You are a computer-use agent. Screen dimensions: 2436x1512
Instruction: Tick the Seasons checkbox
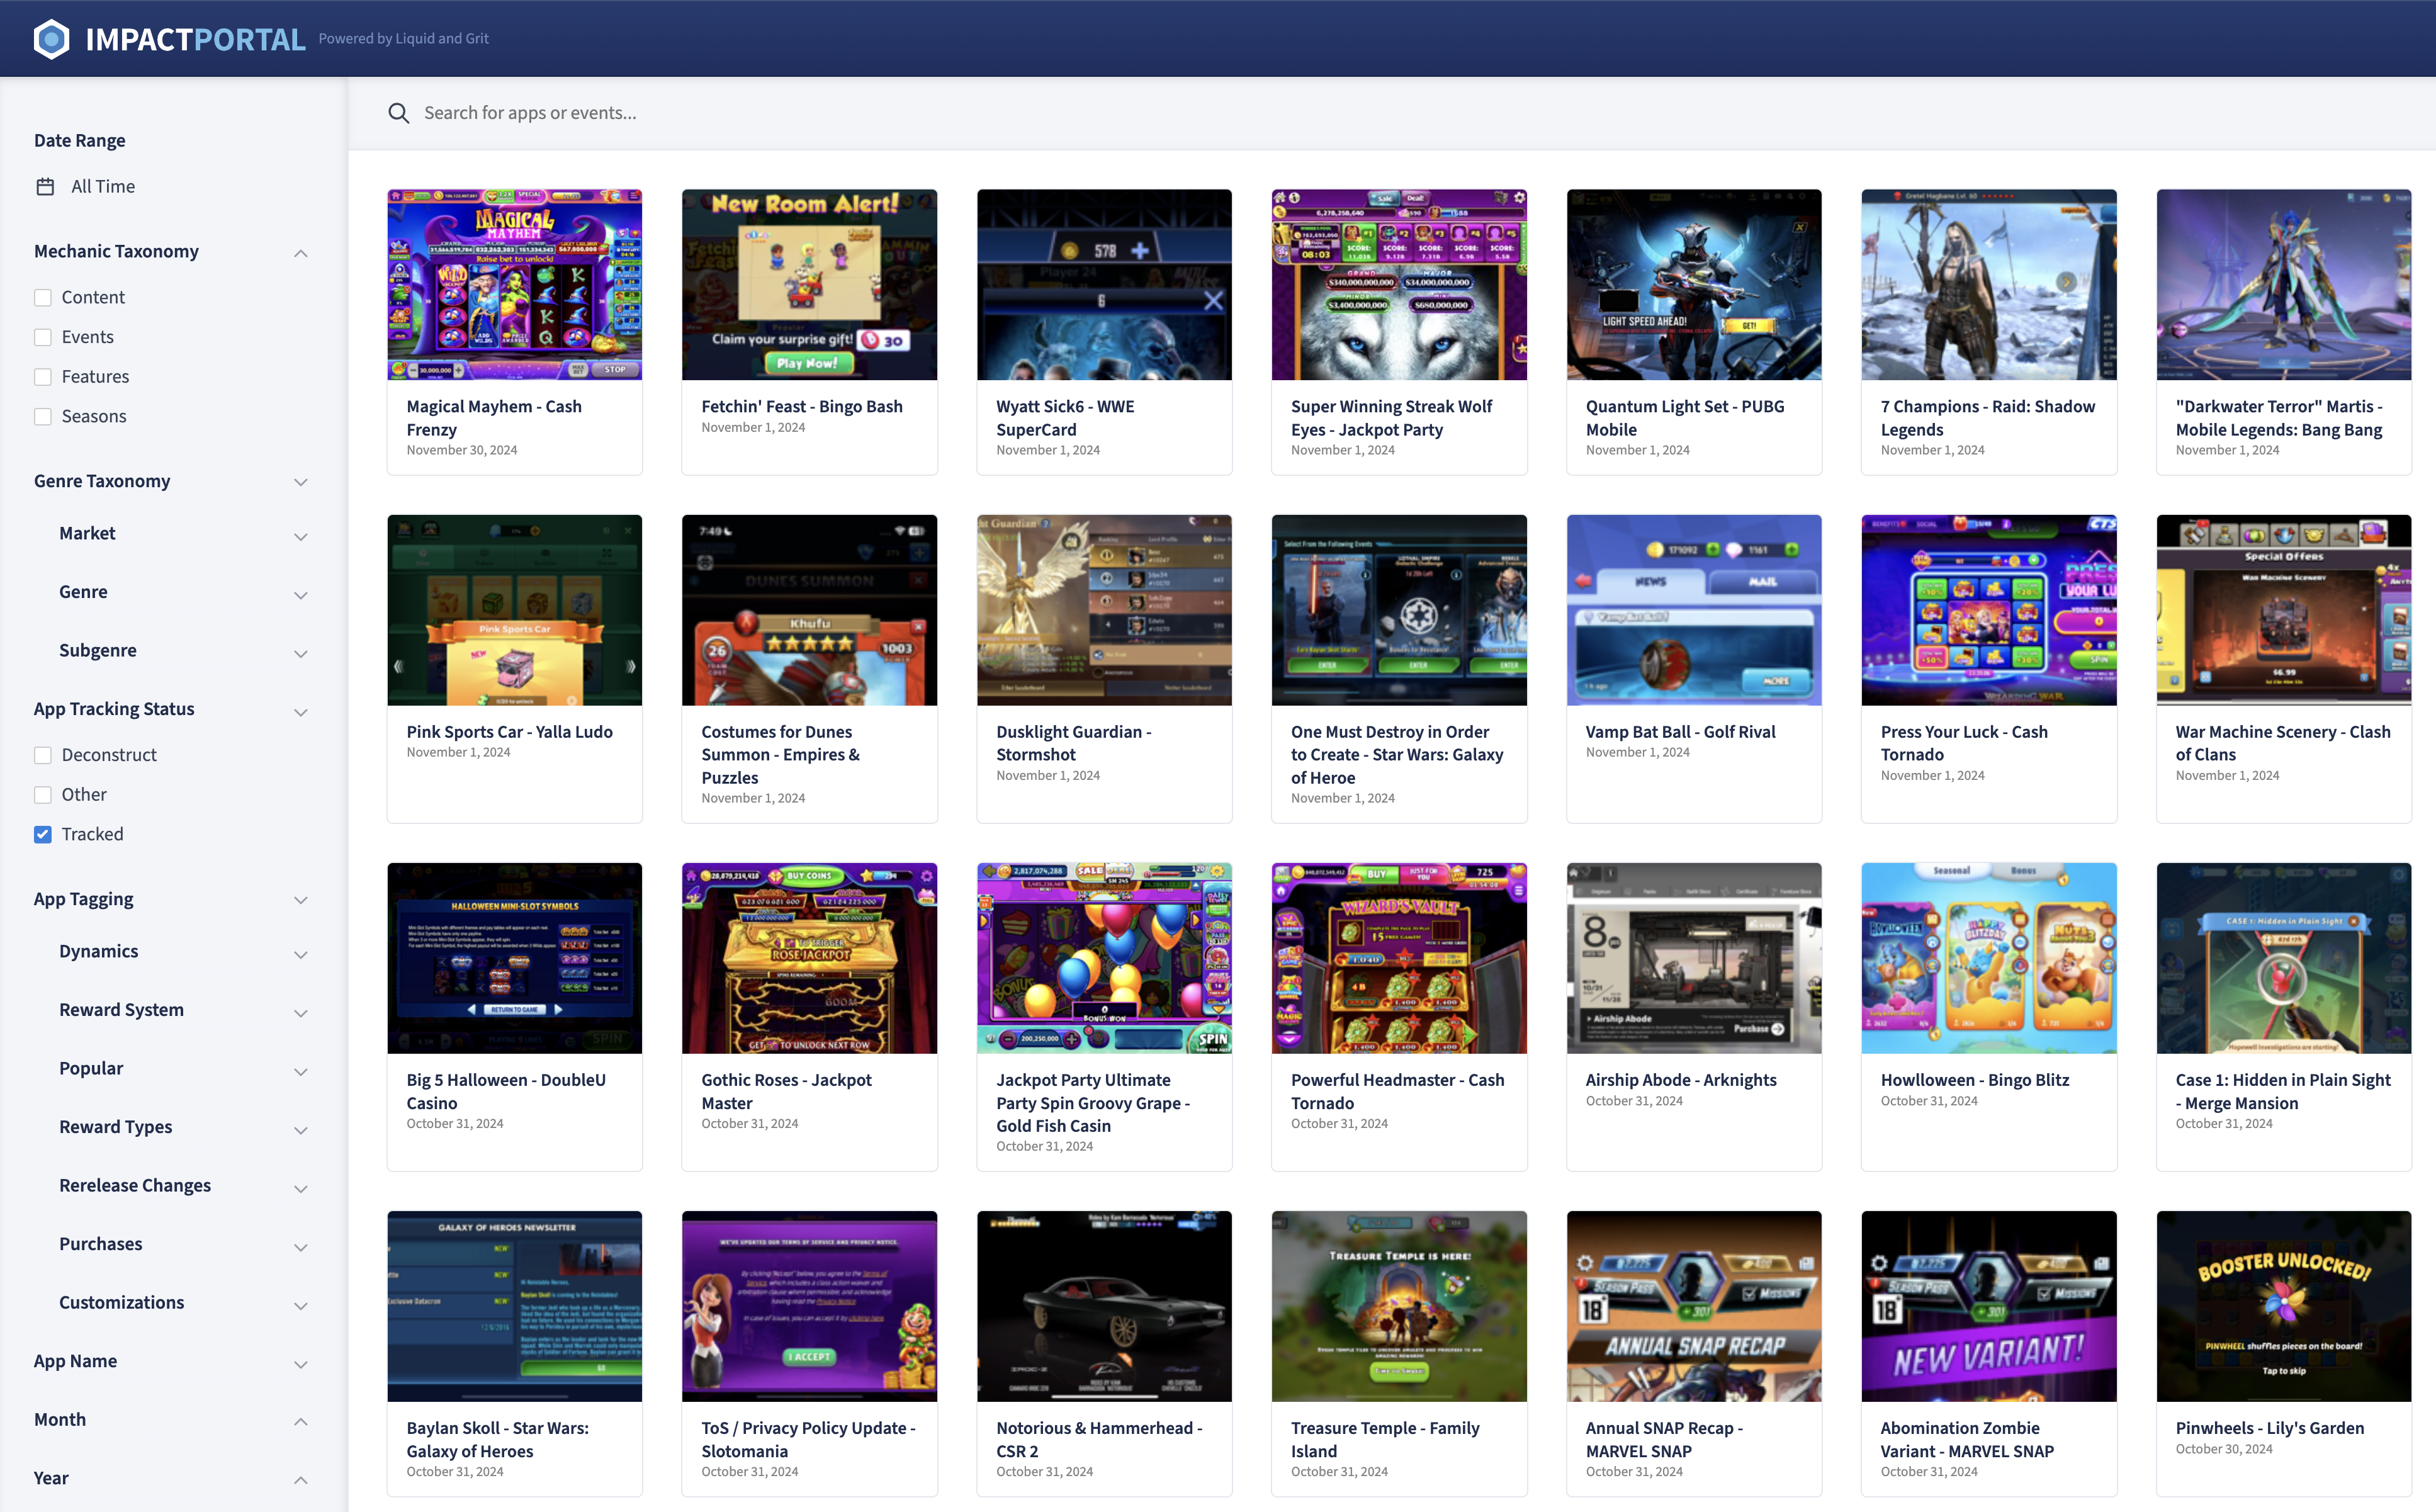43,416
